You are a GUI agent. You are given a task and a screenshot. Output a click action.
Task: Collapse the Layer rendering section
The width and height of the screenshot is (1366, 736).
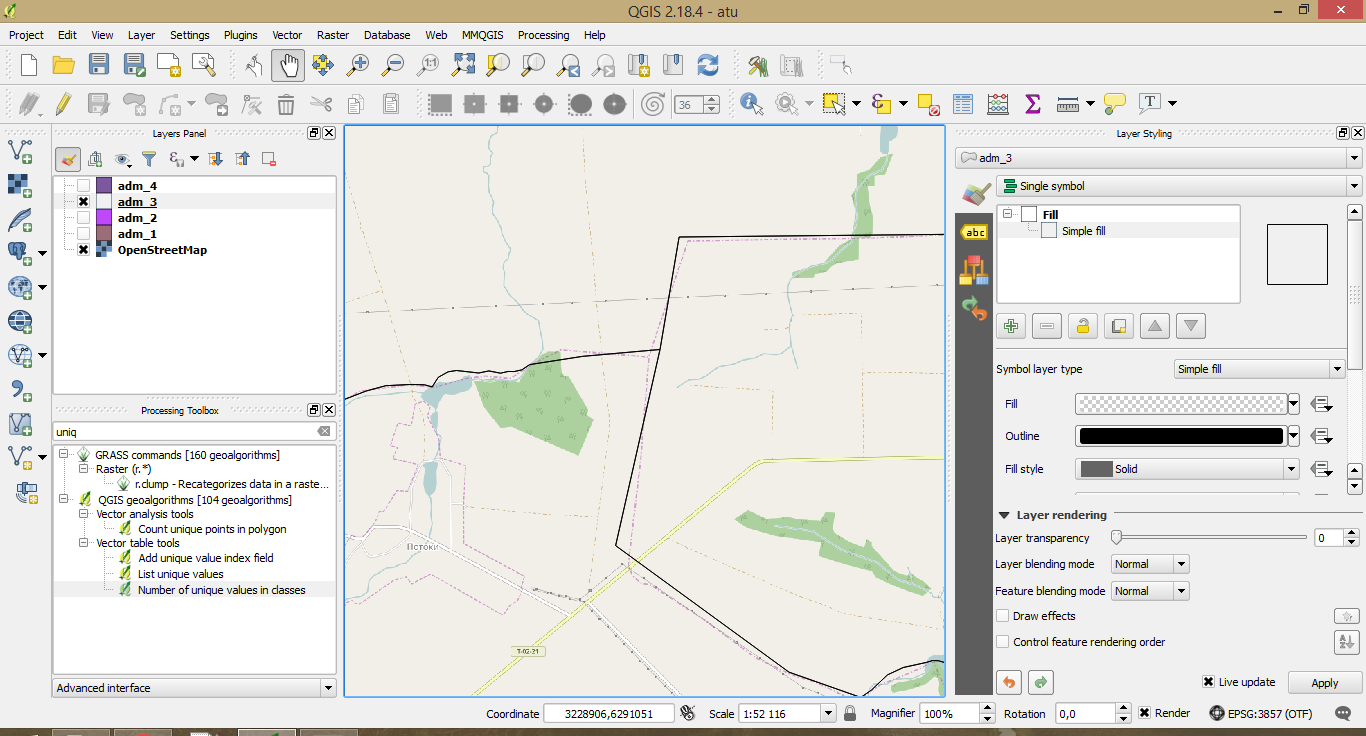pyautogui.click(x=1004, y=515)
